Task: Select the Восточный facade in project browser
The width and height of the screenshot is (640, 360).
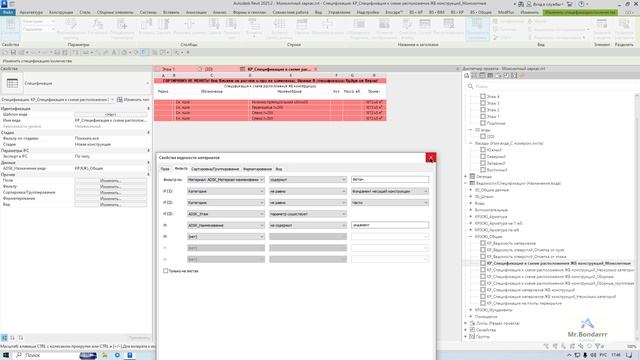Action: [x=497, y=170]
